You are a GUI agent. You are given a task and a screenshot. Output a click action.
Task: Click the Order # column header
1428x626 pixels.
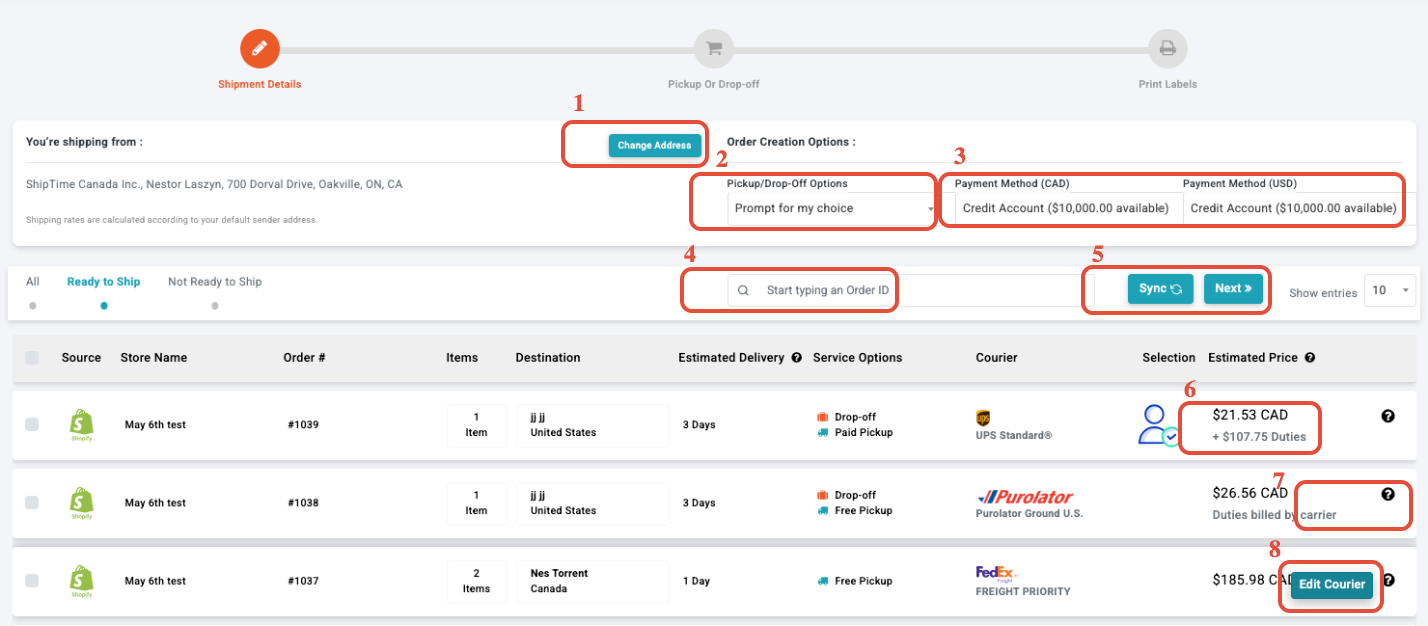click(304, 358)
